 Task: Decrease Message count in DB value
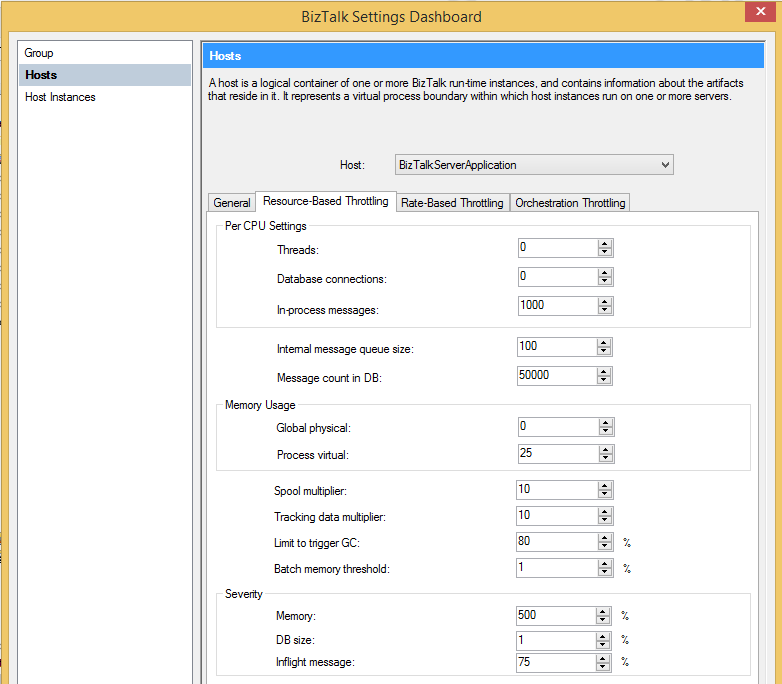[604, 380]
